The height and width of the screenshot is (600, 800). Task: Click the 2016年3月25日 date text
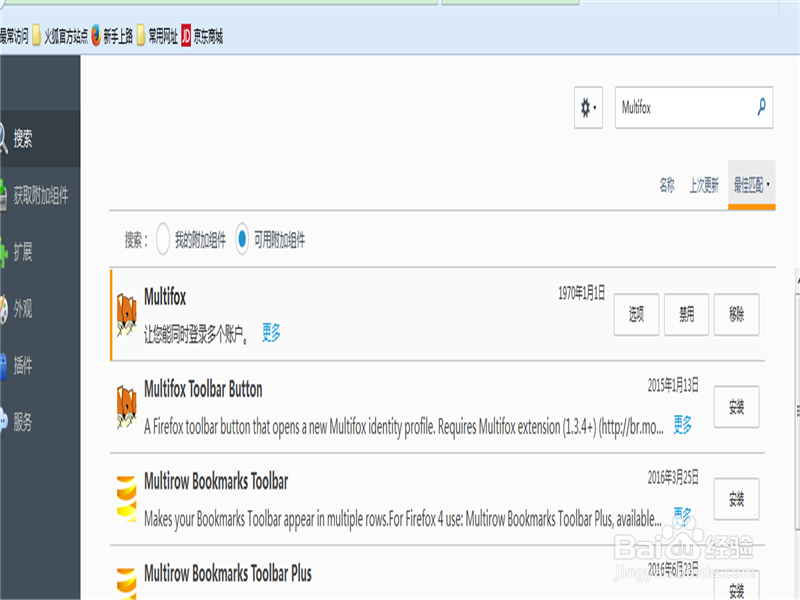[673, 478]
